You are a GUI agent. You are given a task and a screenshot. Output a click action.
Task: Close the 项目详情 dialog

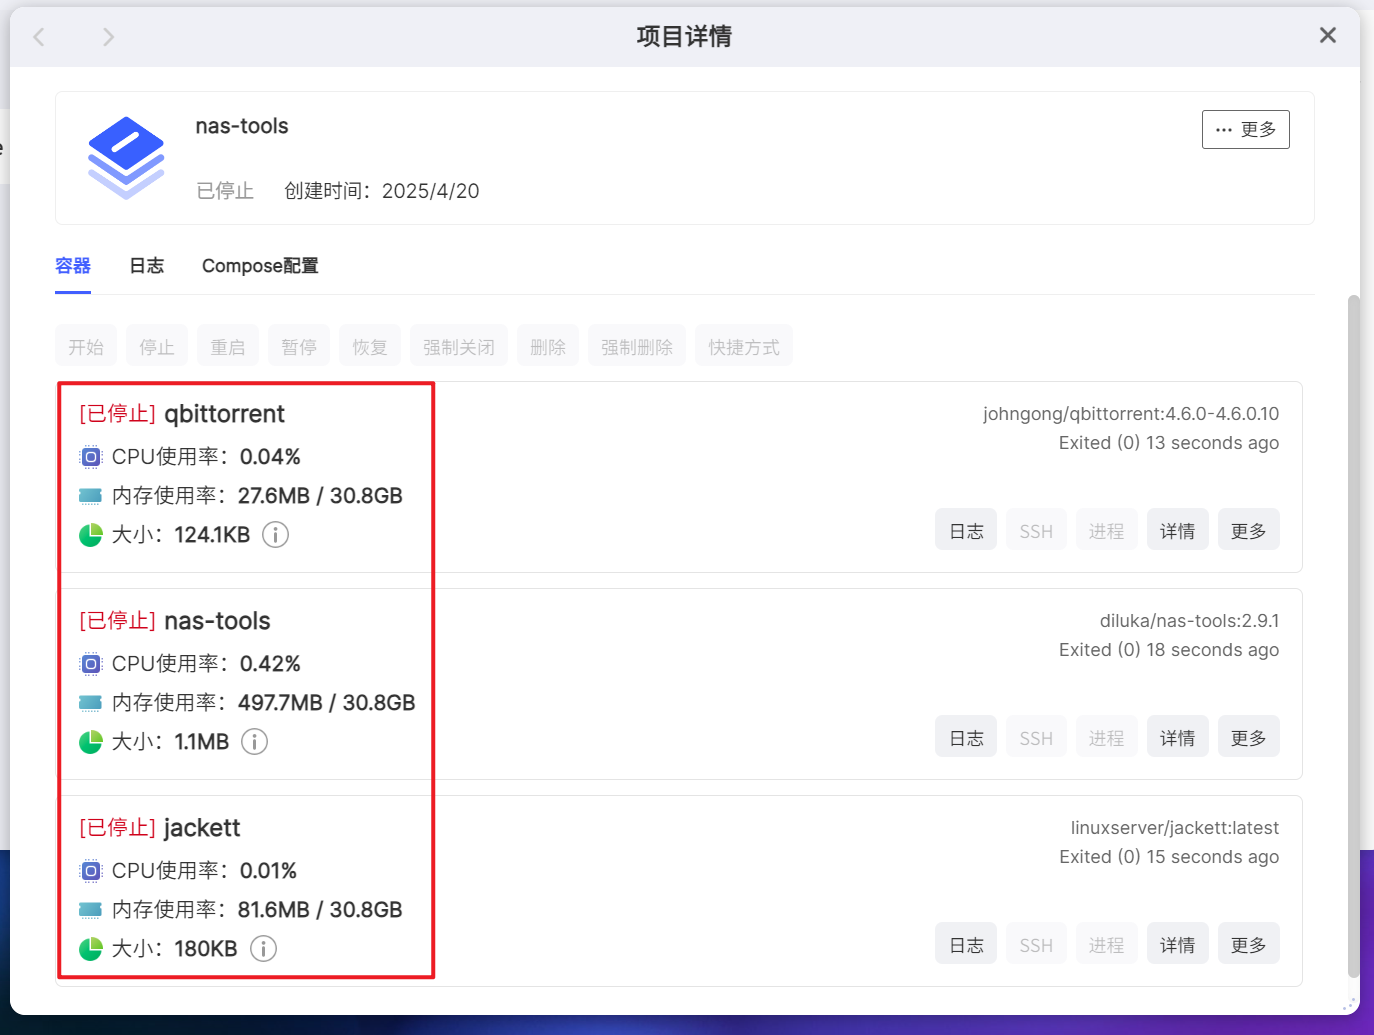(x=1328, y=35)
